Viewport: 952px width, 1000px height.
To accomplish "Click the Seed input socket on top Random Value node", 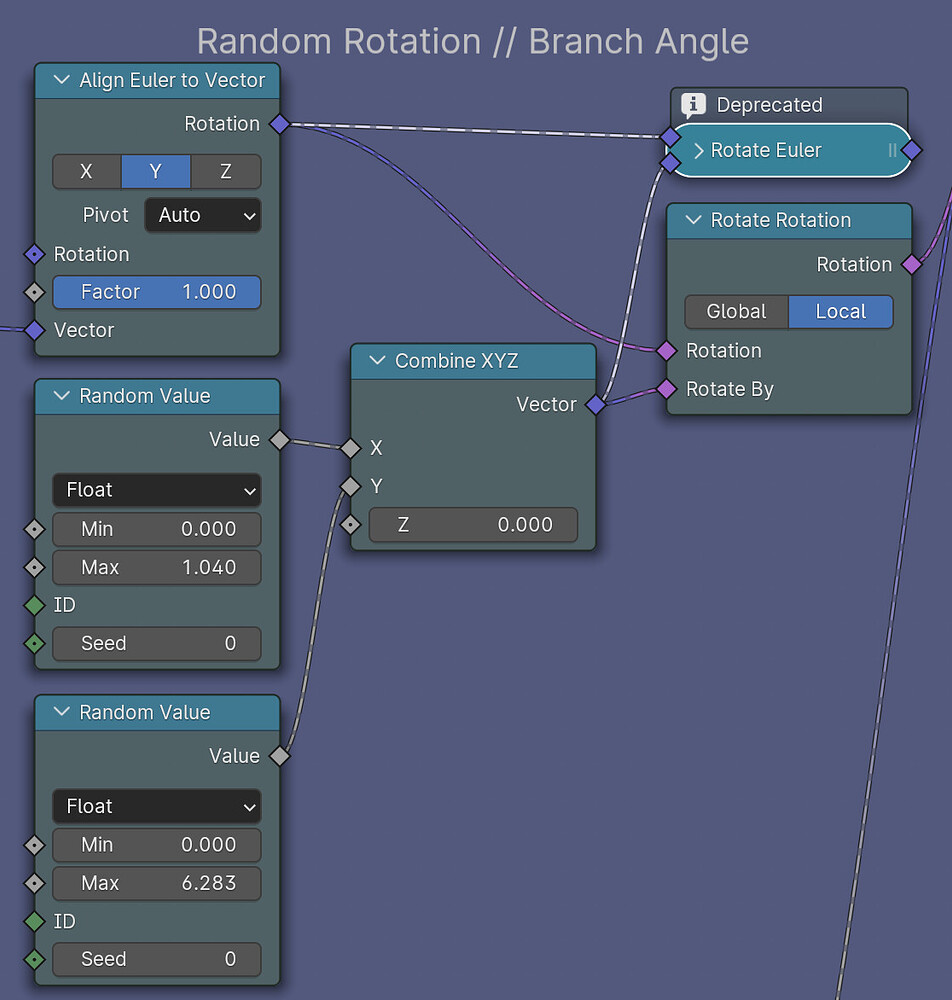I will (x=34, y=643).
